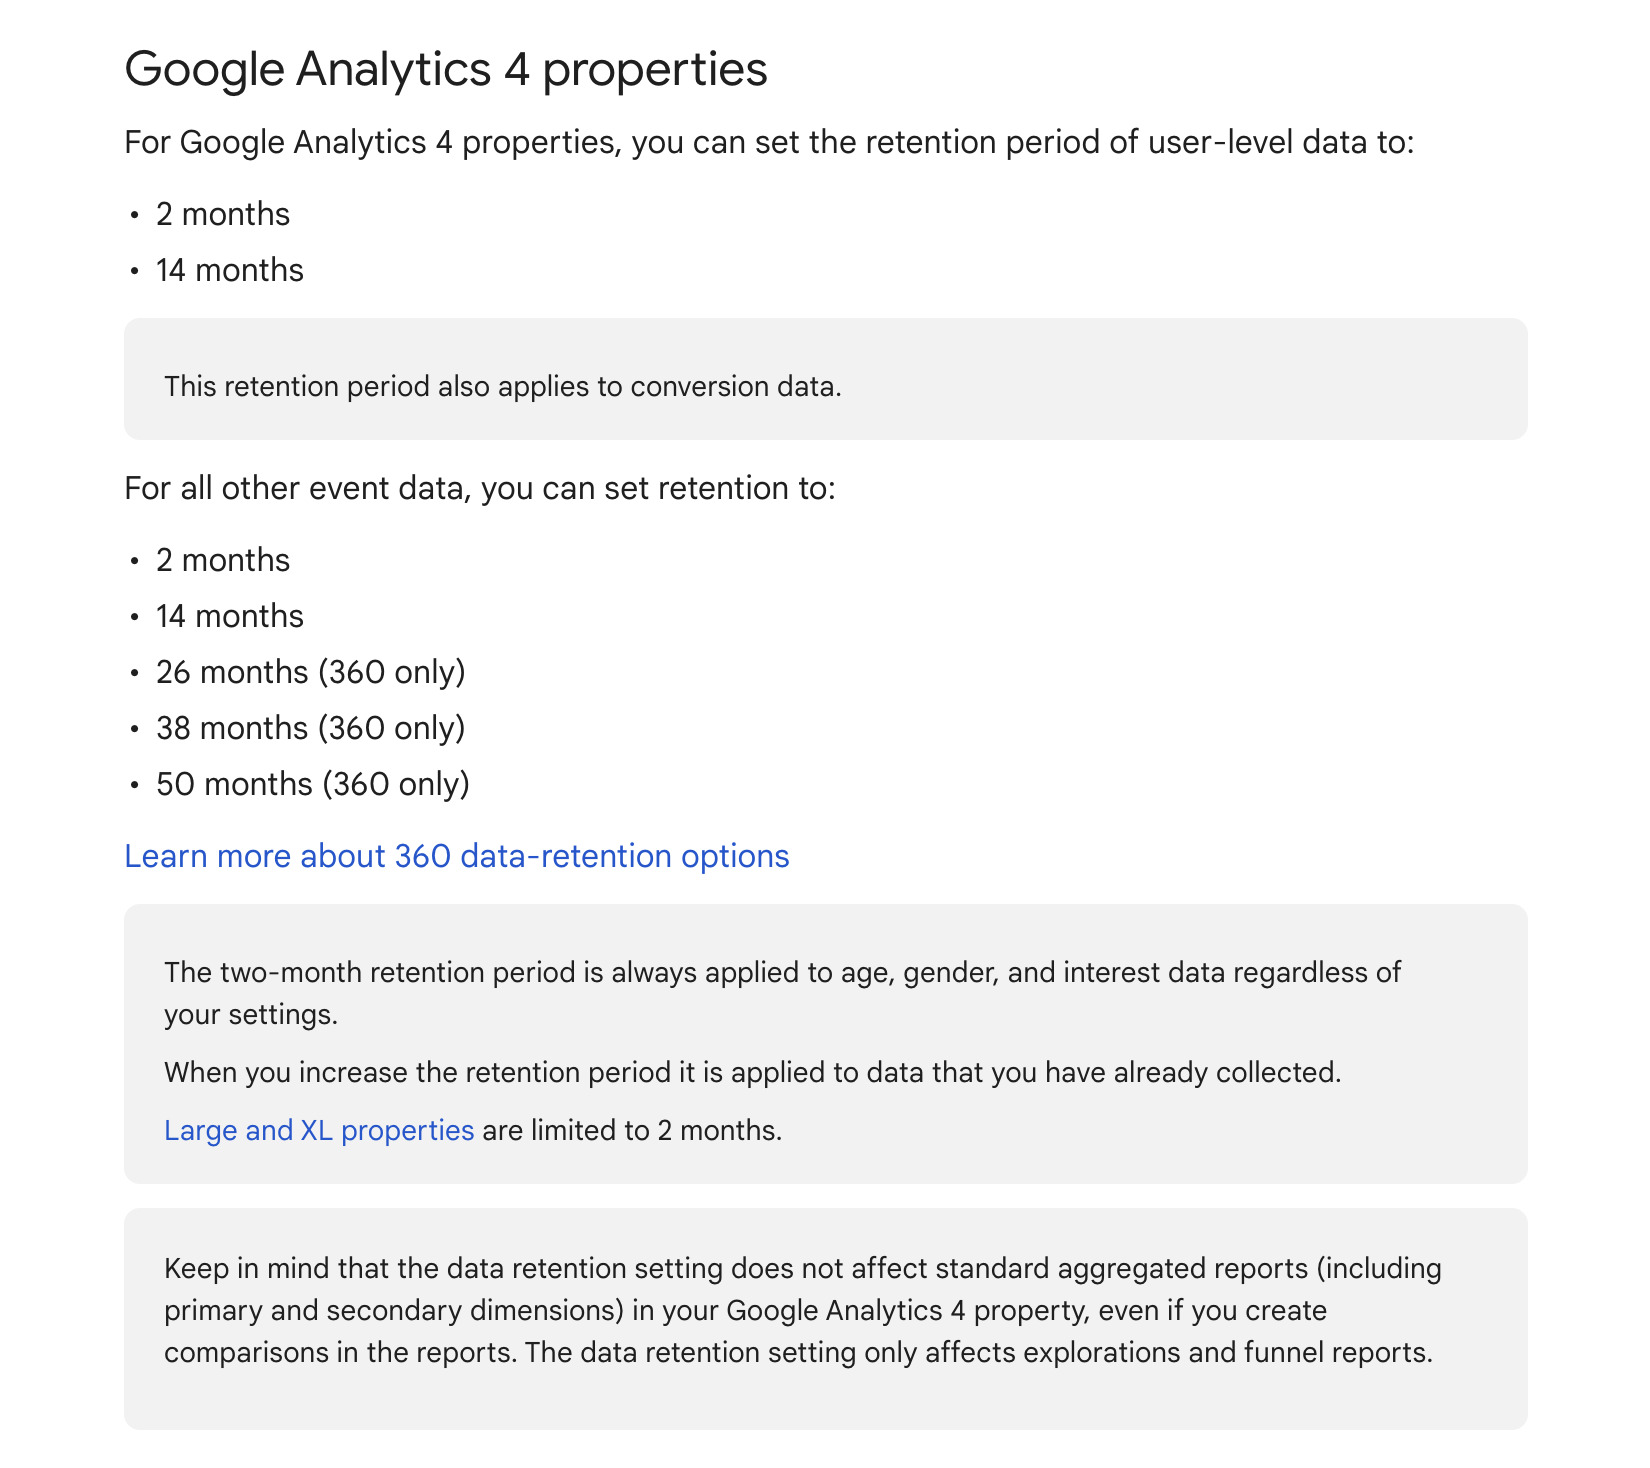The image size is (1650, 1468).
Task: Click the "Large and XL properties" link
Action: tap(318, 1131)
